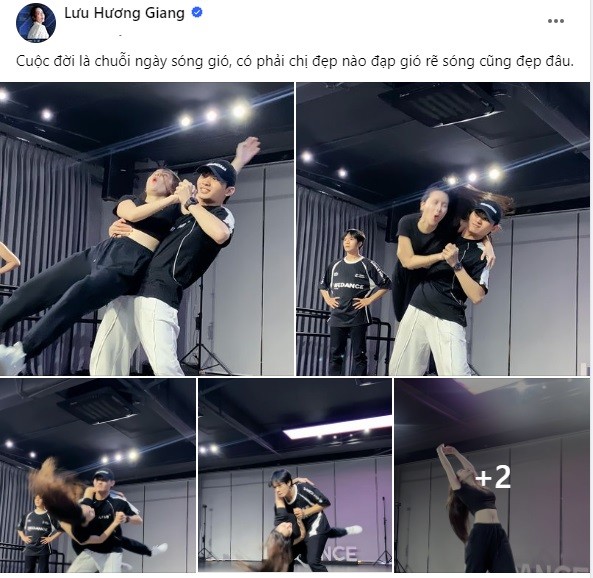Open the Lưu Hương Giang profile name link
The height and width of the screenshot is (578, 593).
pos(124,13)
